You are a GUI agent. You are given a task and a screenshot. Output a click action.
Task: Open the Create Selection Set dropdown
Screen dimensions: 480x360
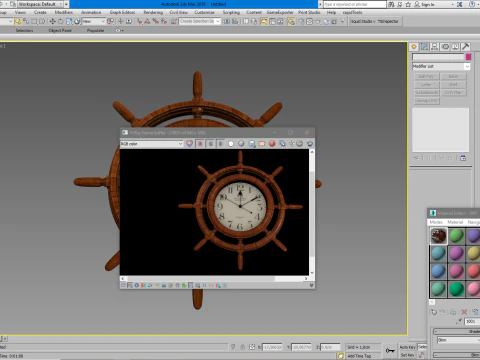[x=200, y=21]
